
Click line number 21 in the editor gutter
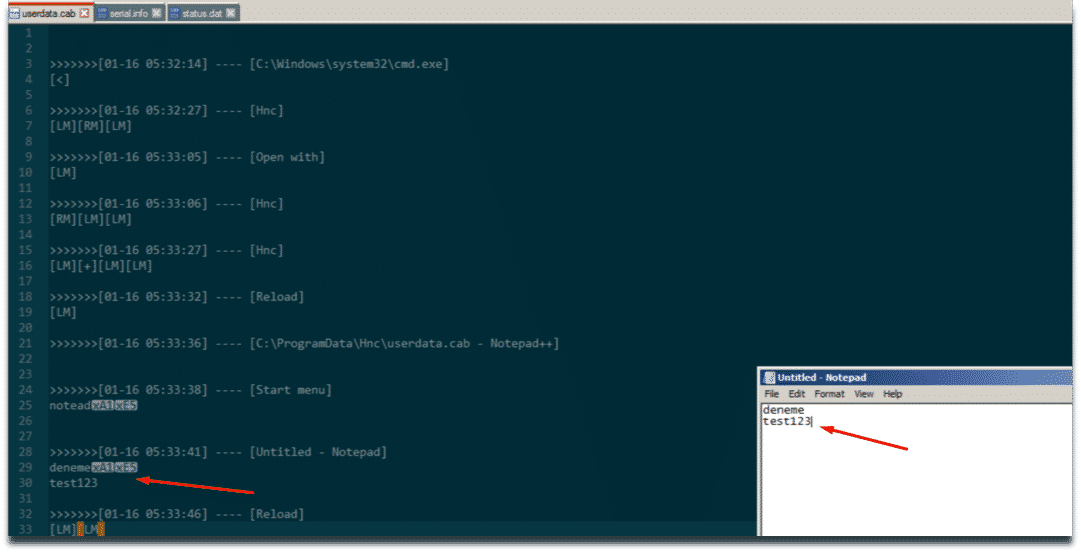pos(27,343)
